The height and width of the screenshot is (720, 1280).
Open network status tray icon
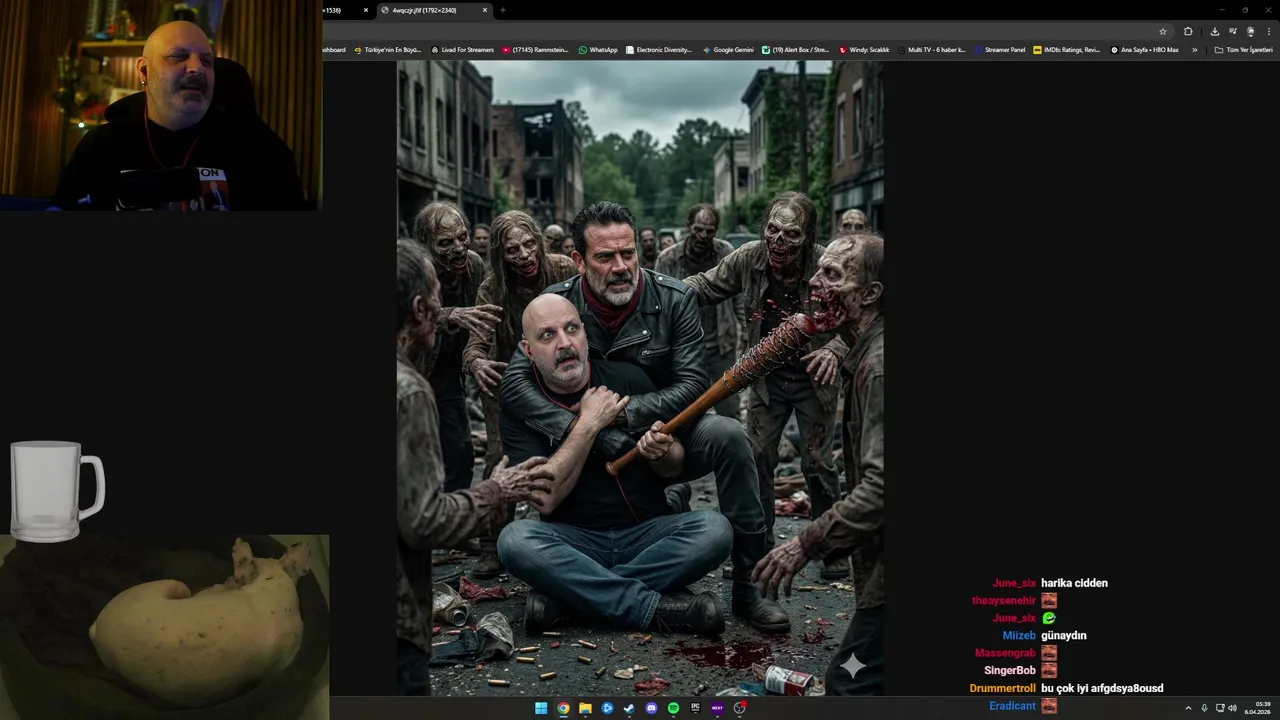pyautogui.click(x=1219, y=708)
